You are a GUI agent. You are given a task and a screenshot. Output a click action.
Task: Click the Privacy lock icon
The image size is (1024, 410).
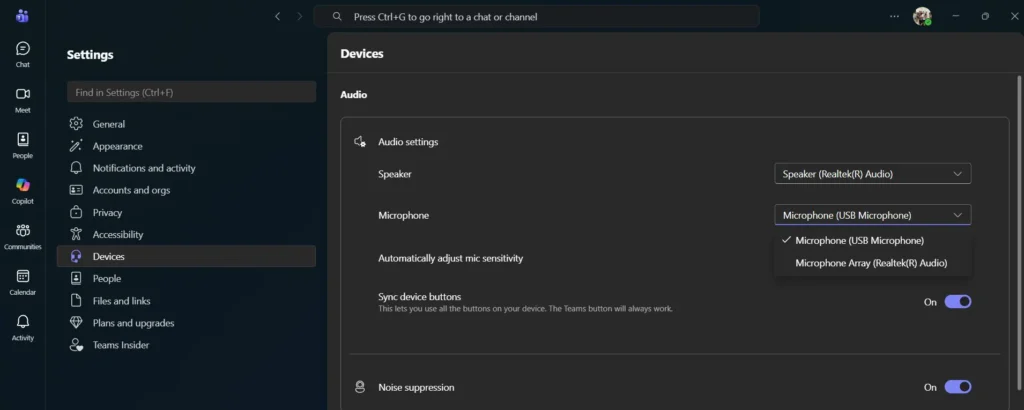click(76, 212)
